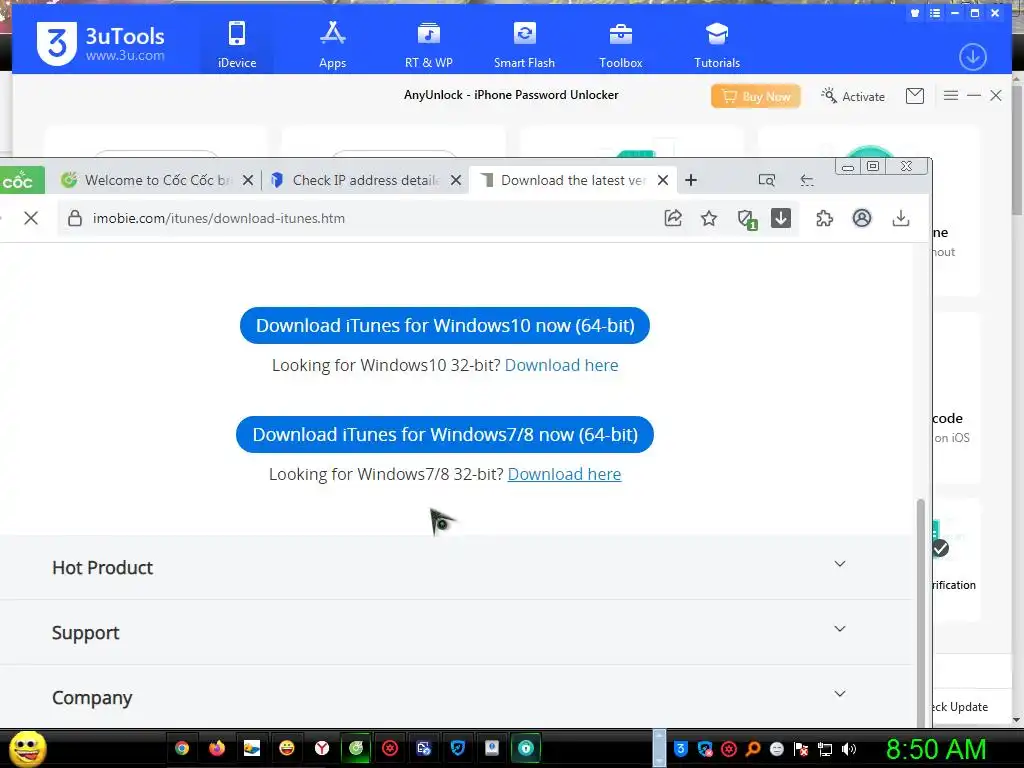Focus the imobie.com address bar
The width and height of the screenshot is (1024, 768).
366,218
